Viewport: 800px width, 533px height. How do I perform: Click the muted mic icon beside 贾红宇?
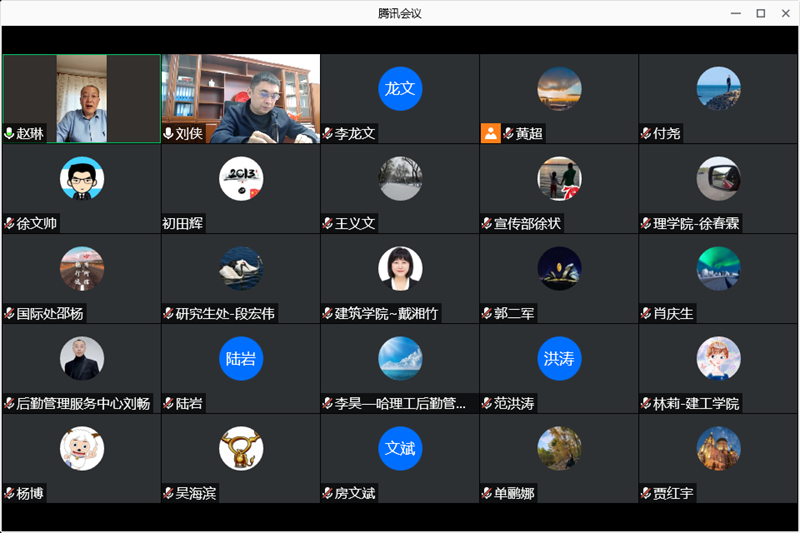pyautogui.click(x=646, y=493)
